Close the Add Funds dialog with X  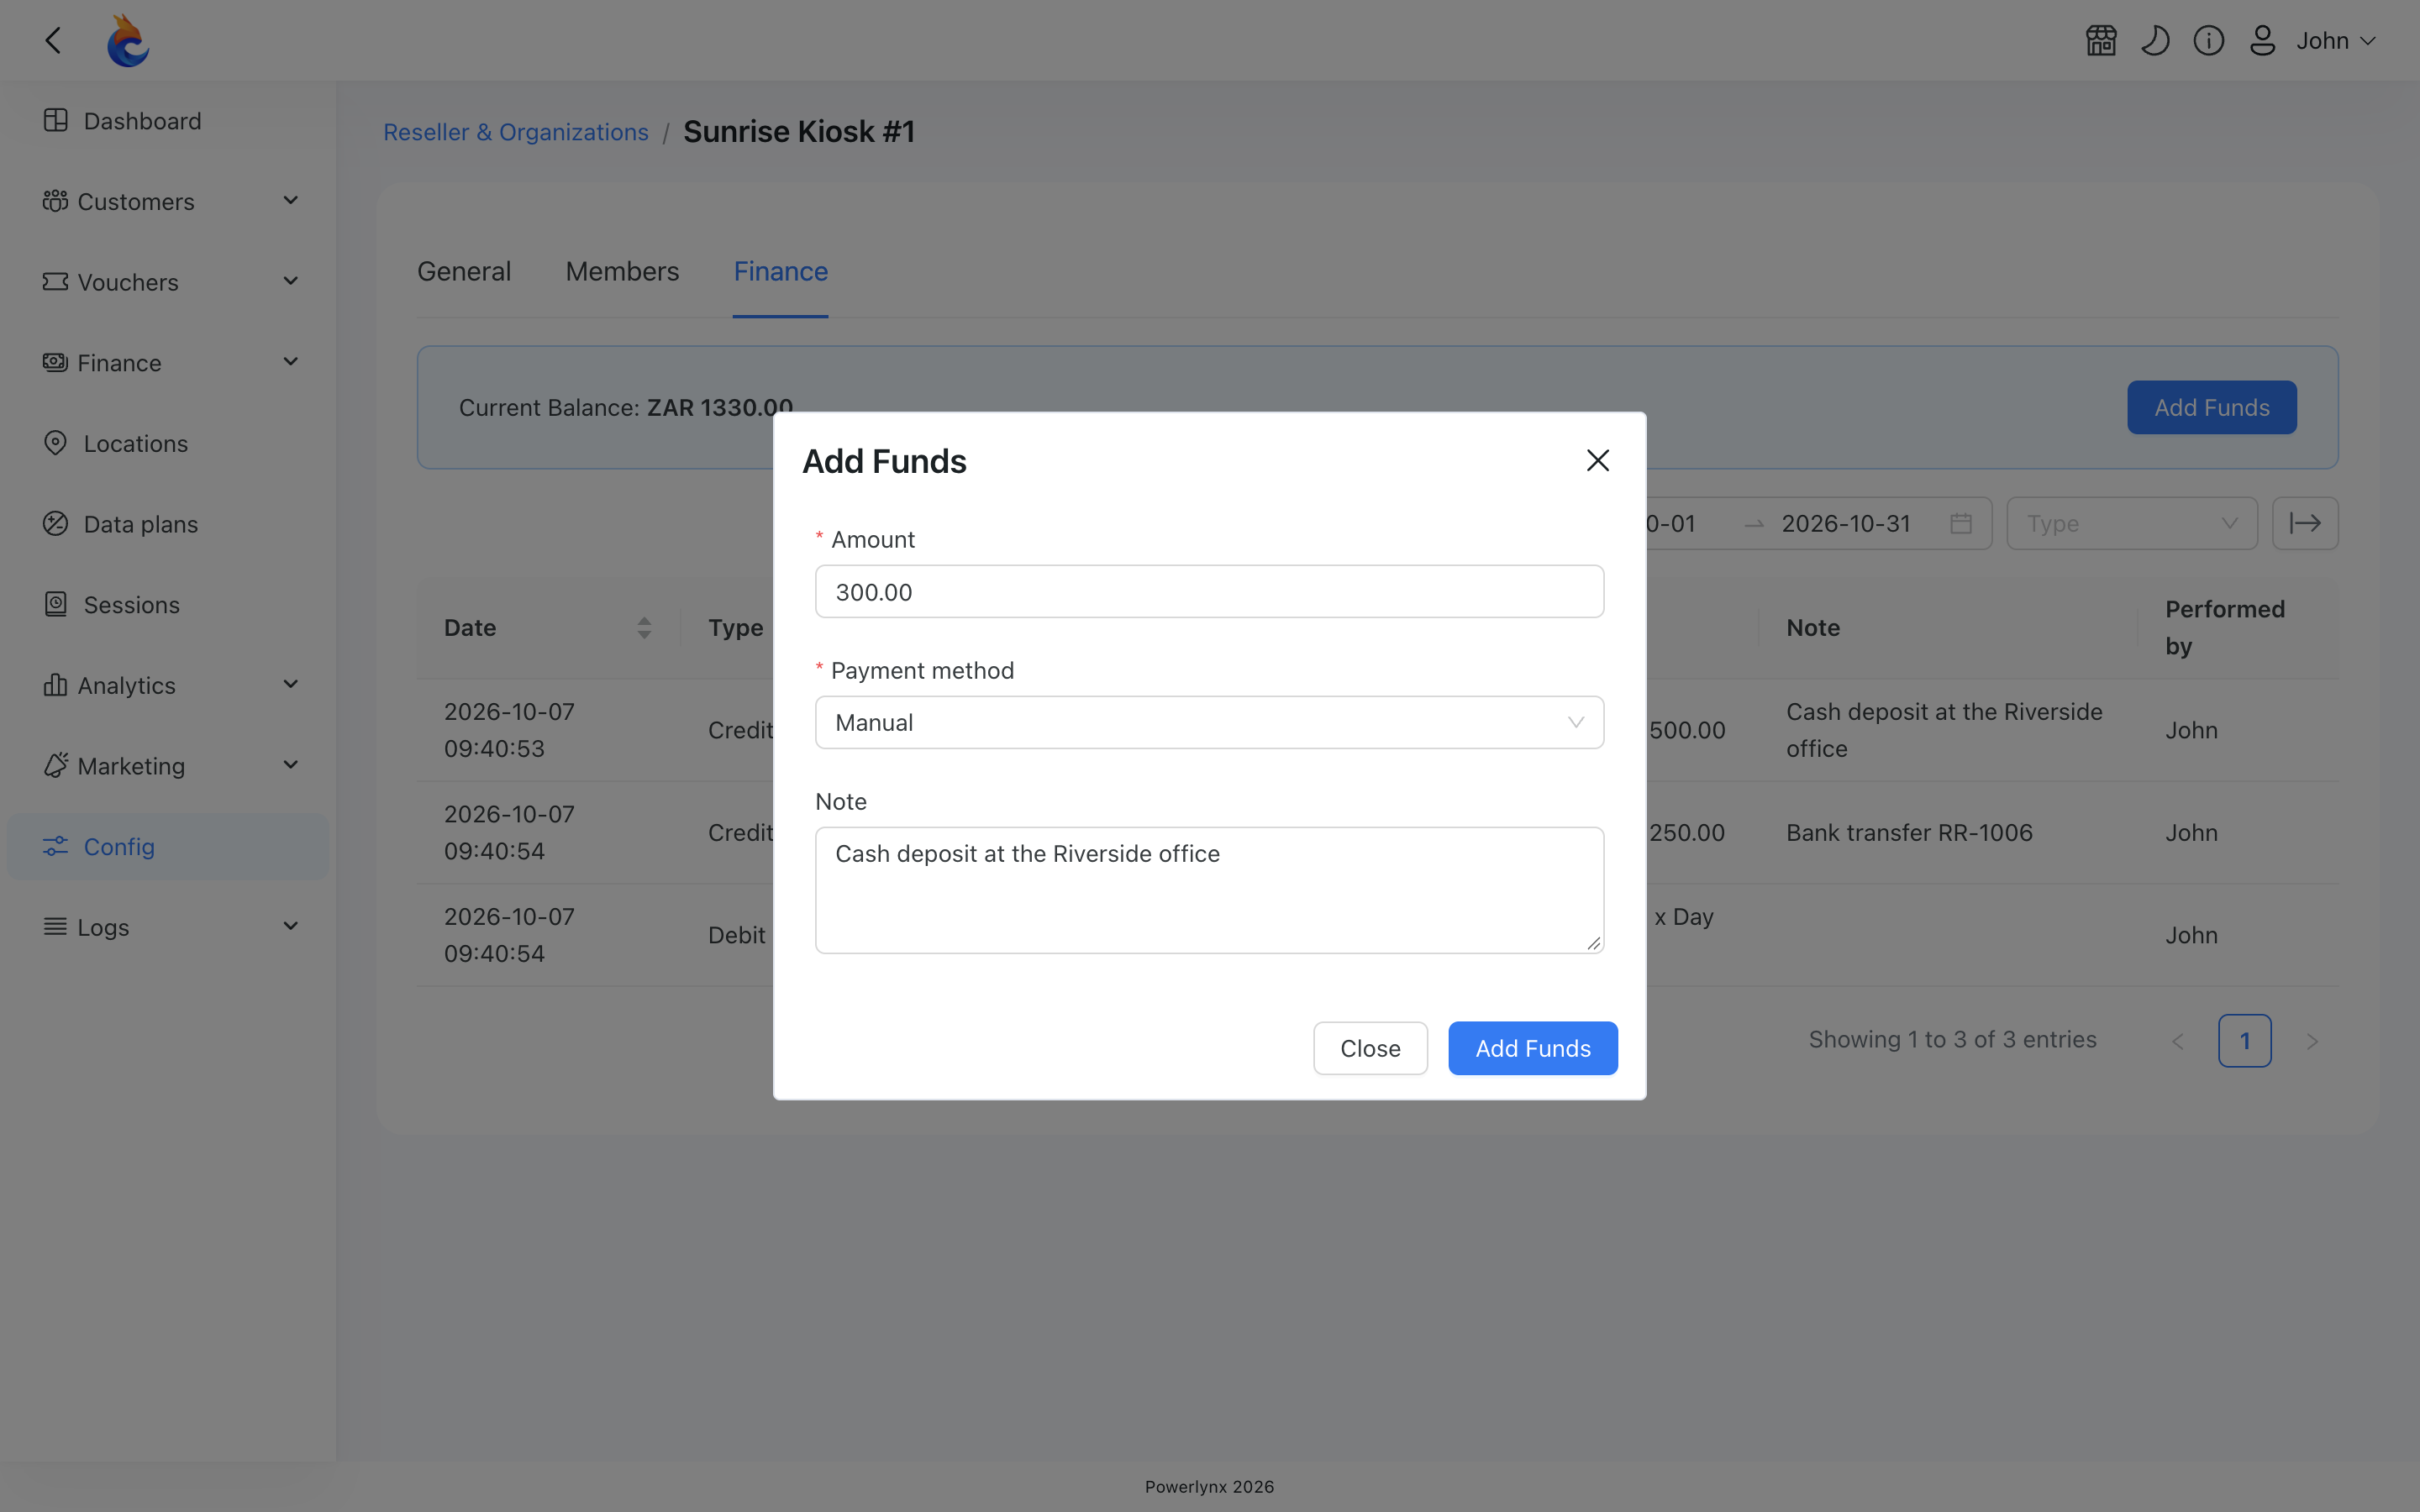pos(1597,460)
